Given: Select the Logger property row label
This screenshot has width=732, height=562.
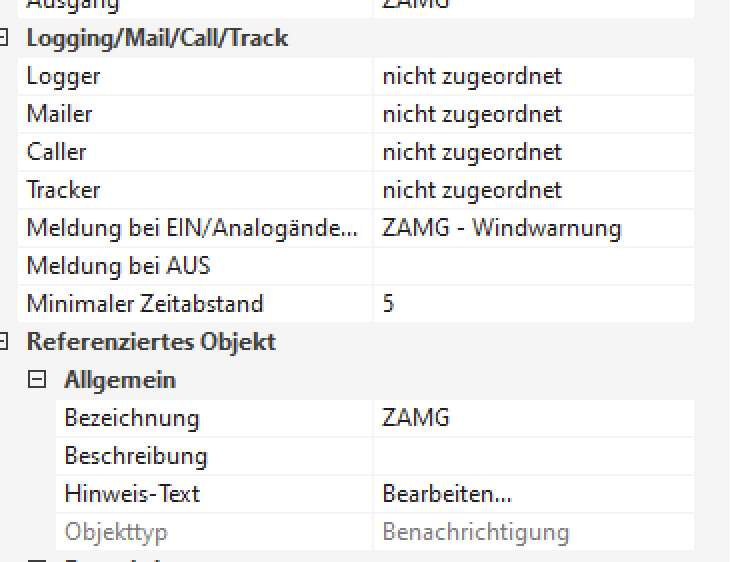Looking at the screenshot, I should coord(63,76).
